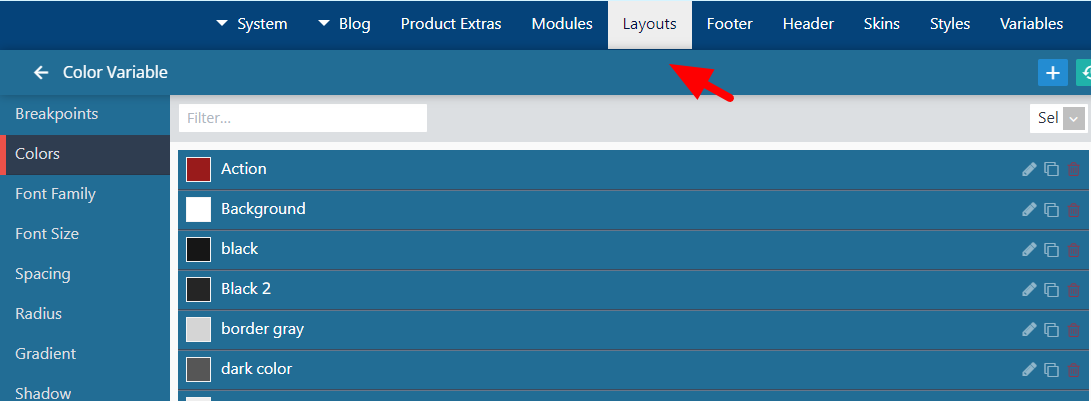The width and height of the screenshot is (1091, 401).
Task: Open the Modules tab
Action: pos(562,24)
